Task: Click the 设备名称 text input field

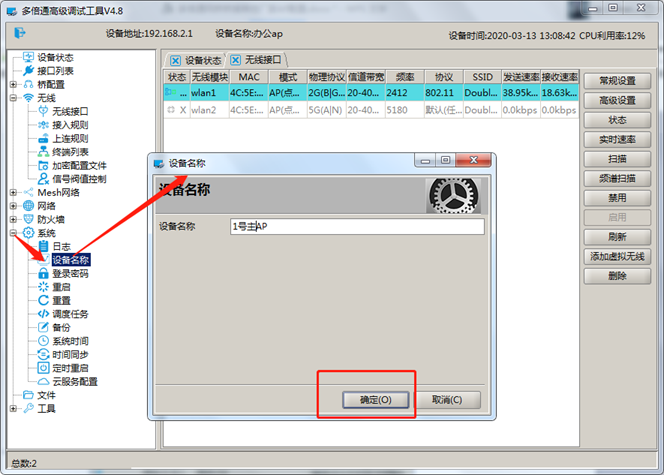Action: coord(356,226)
